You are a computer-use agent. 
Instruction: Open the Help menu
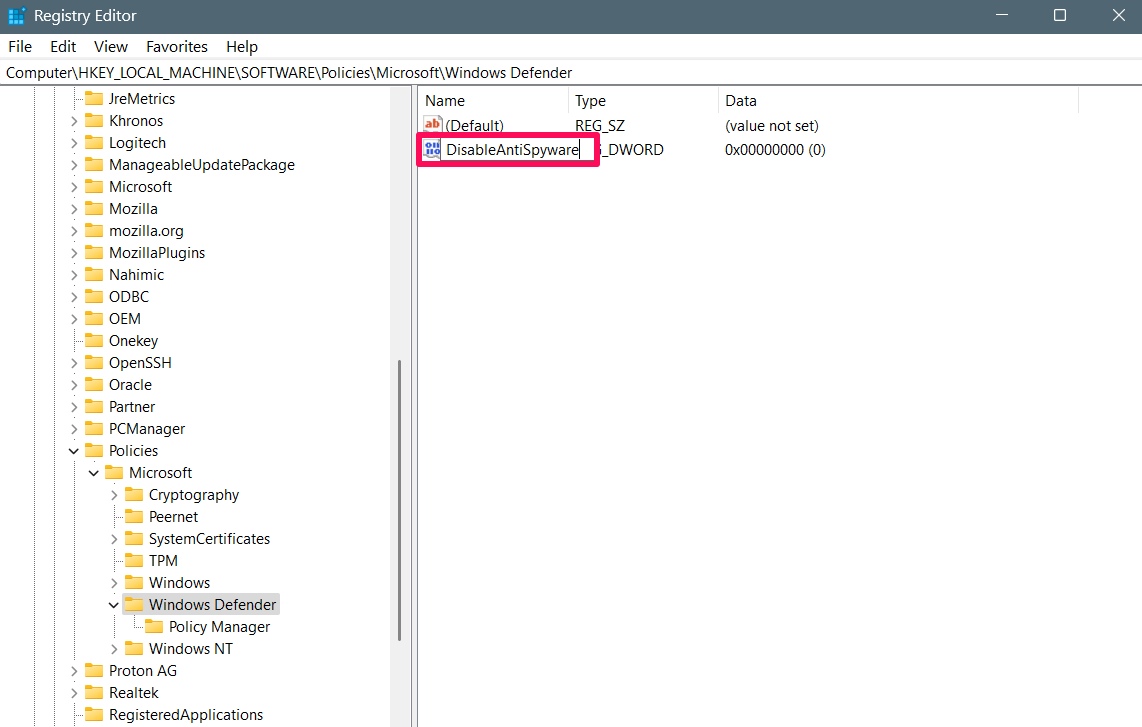(242, 47)
